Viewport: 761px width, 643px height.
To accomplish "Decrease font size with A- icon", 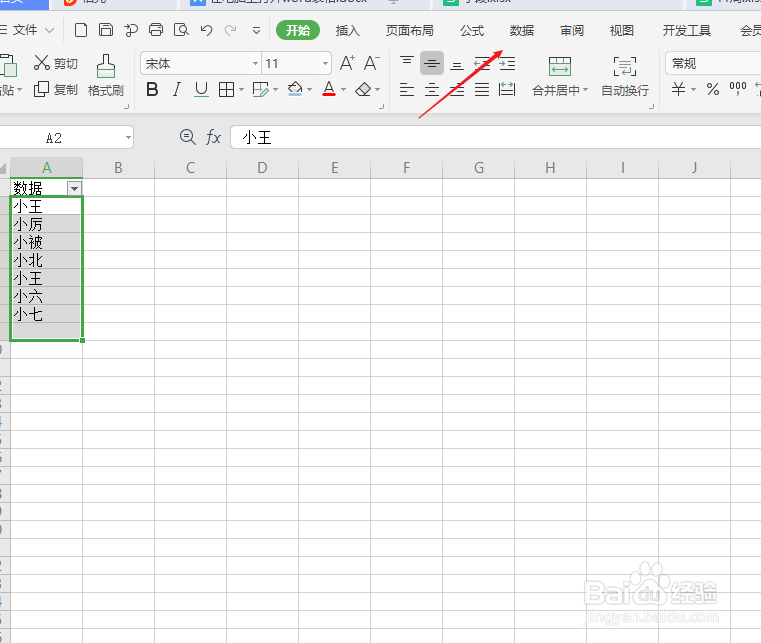I will click(371, 63).
